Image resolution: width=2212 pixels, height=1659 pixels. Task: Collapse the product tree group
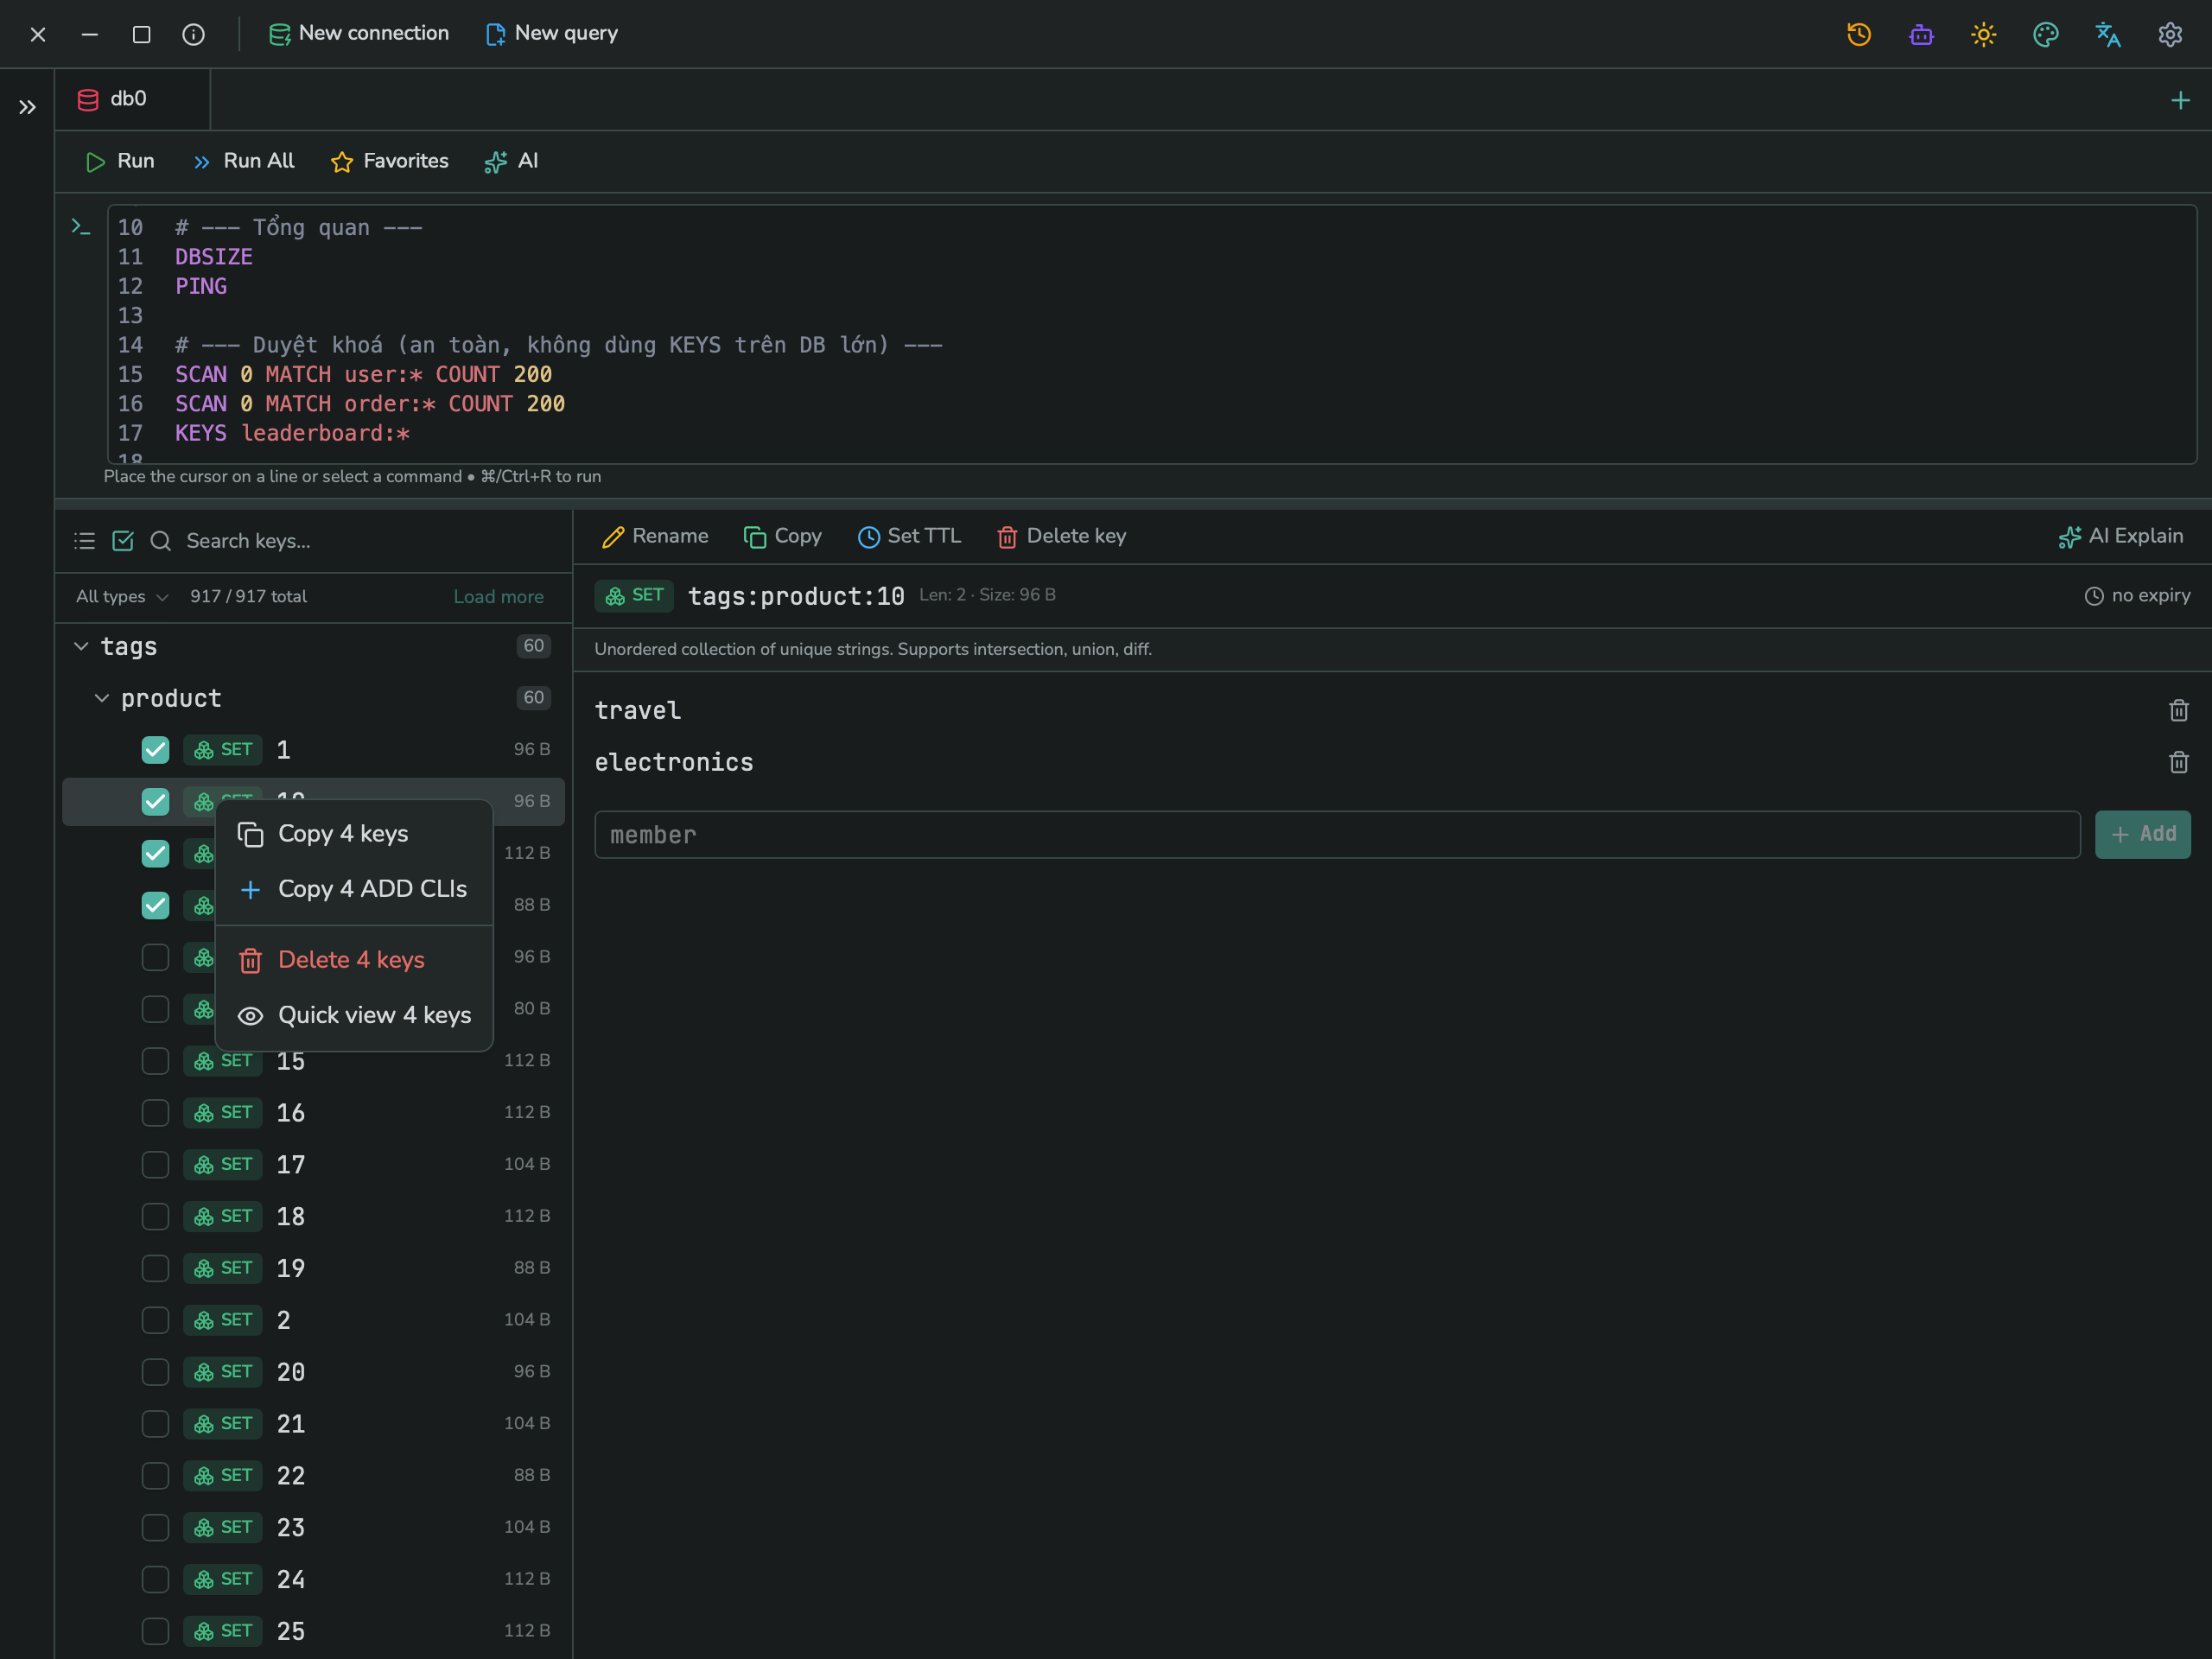[x=102, y=698]
